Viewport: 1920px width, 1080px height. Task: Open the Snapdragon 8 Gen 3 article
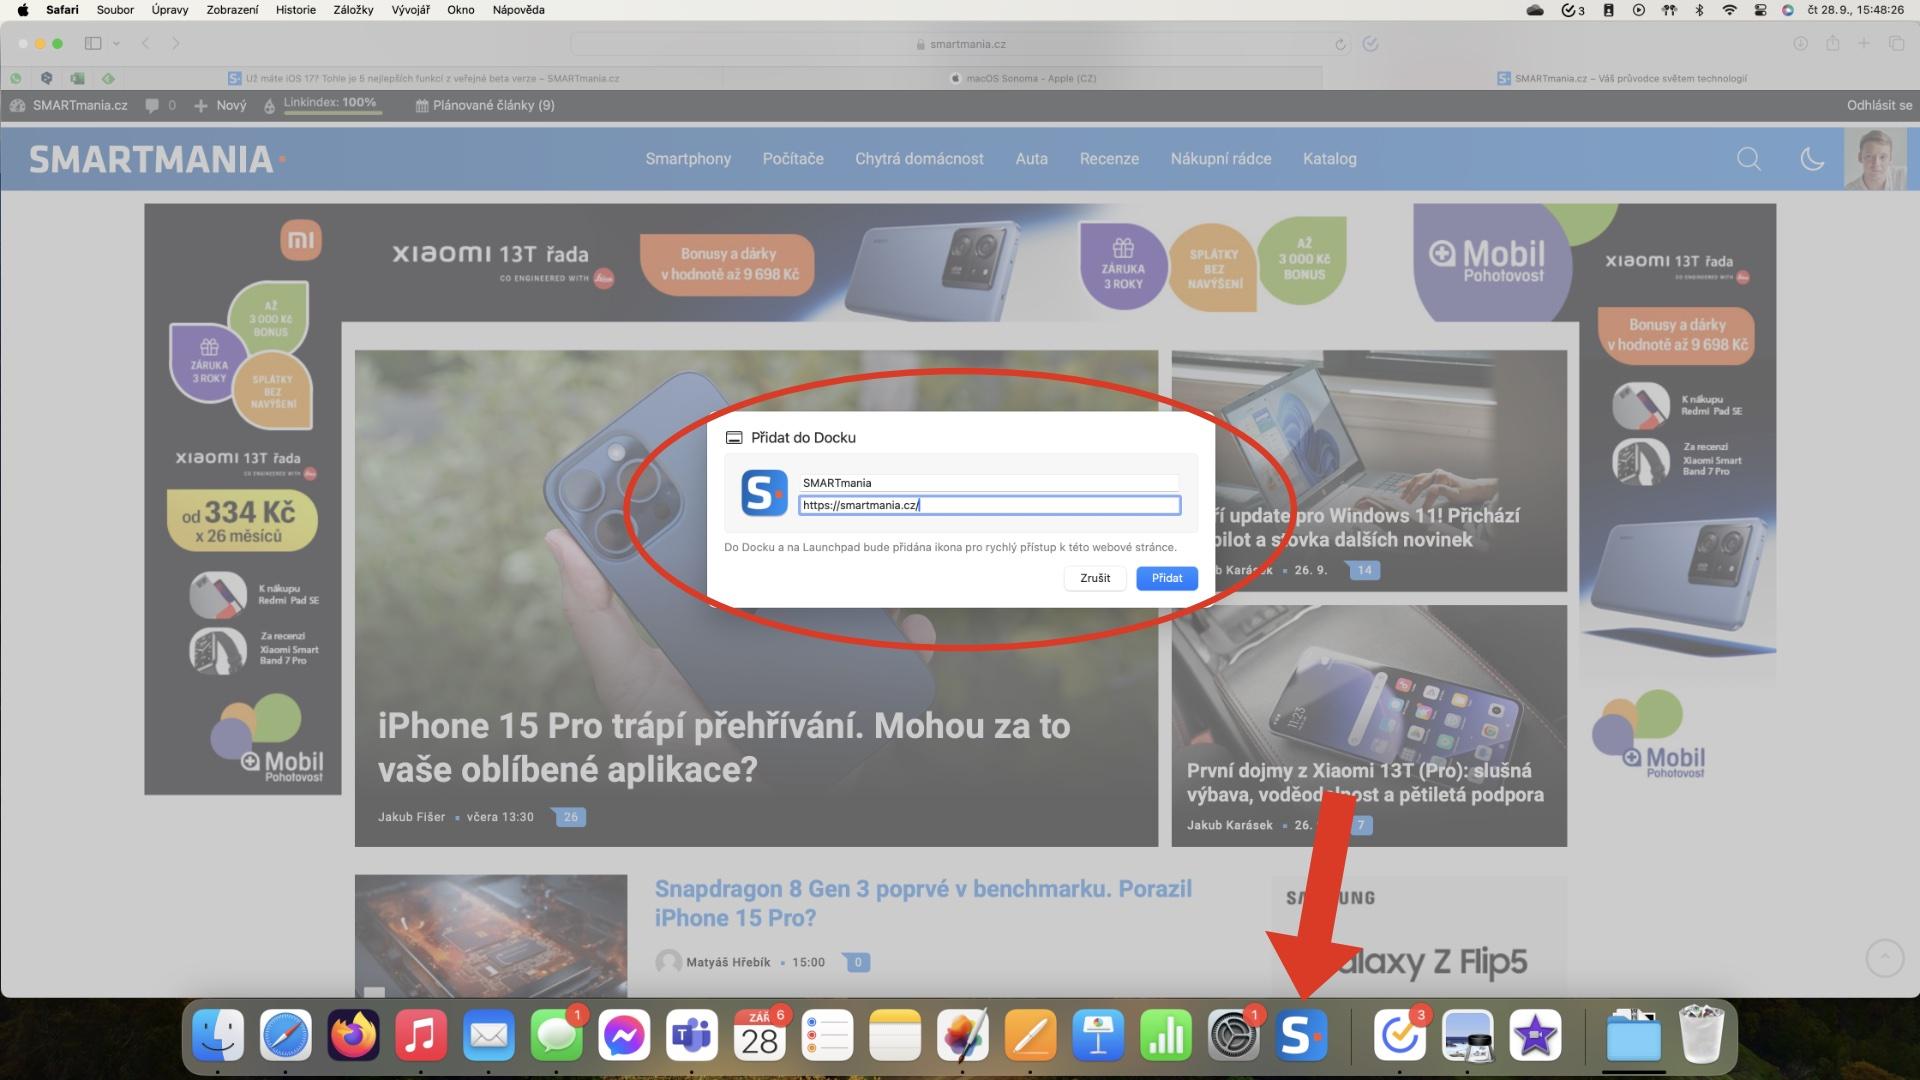pyautogui.click(x=923, y=903)
